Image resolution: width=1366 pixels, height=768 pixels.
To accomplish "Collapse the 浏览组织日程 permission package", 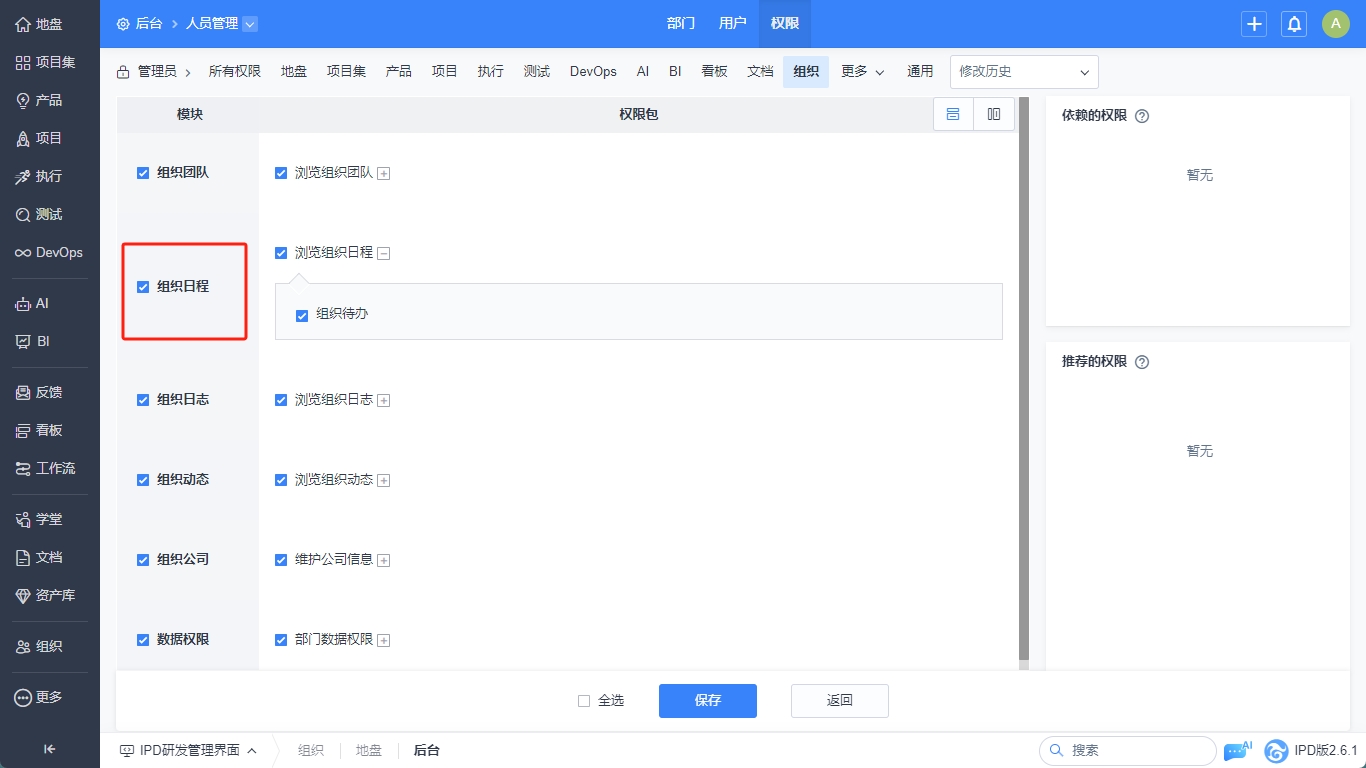I will [384, 254].
